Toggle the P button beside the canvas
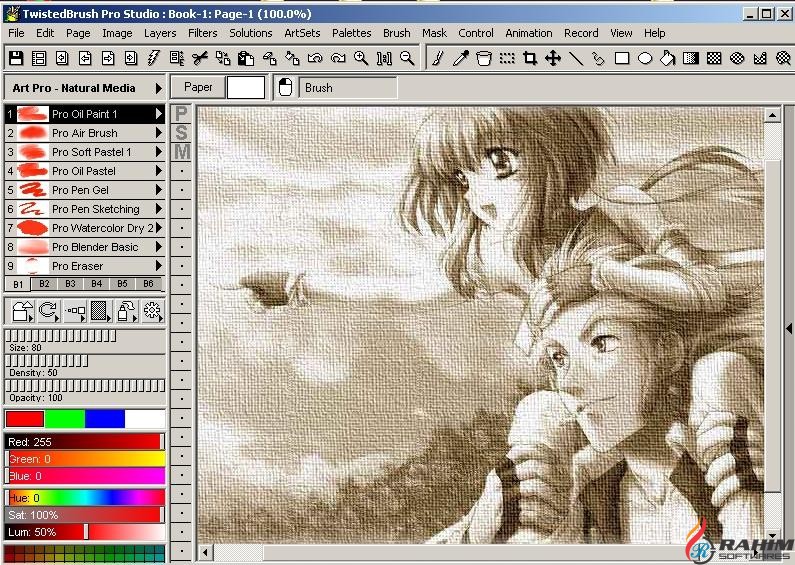 [182, 114]
